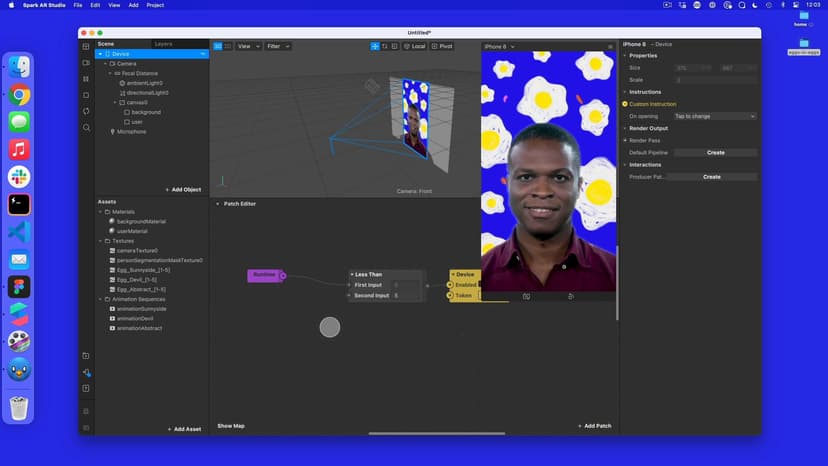Click the Token port on Device patch
Viewport: 828px width, 466px height.
point(450,295)
